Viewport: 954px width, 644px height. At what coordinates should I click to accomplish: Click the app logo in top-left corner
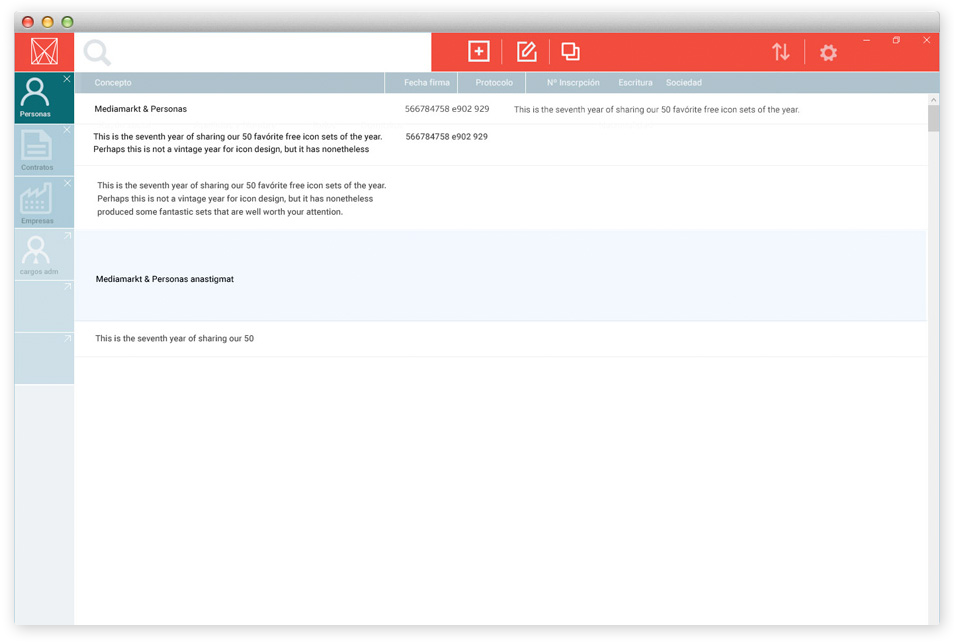44,52
